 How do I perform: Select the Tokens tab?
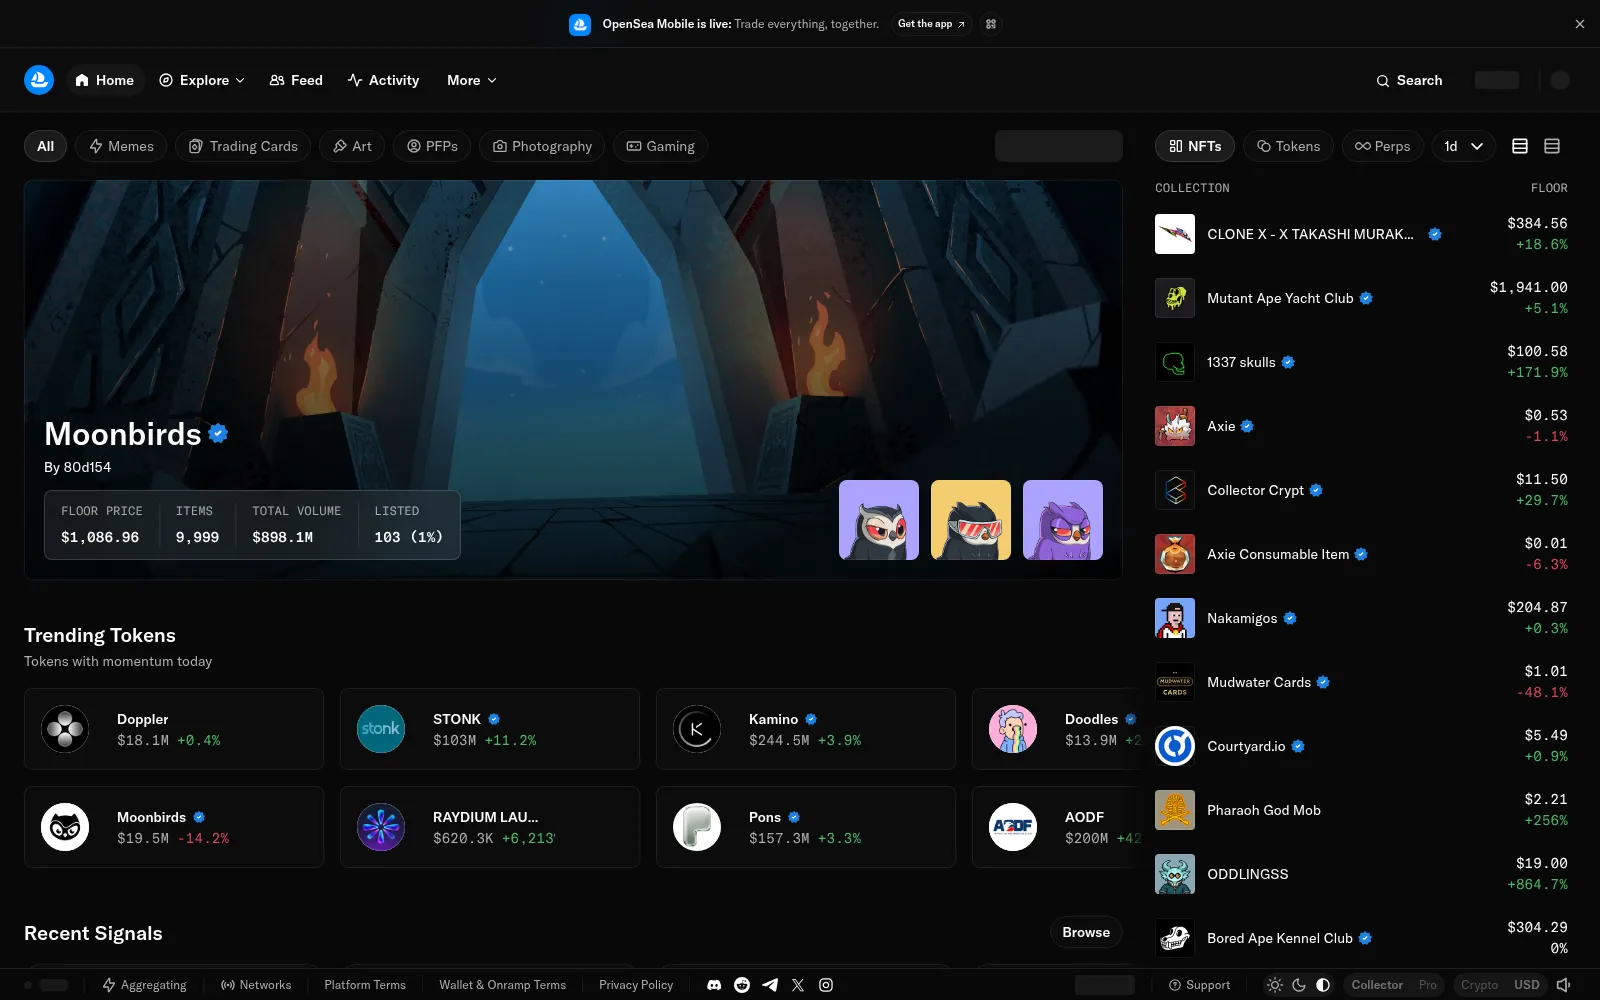point(1288,146)
